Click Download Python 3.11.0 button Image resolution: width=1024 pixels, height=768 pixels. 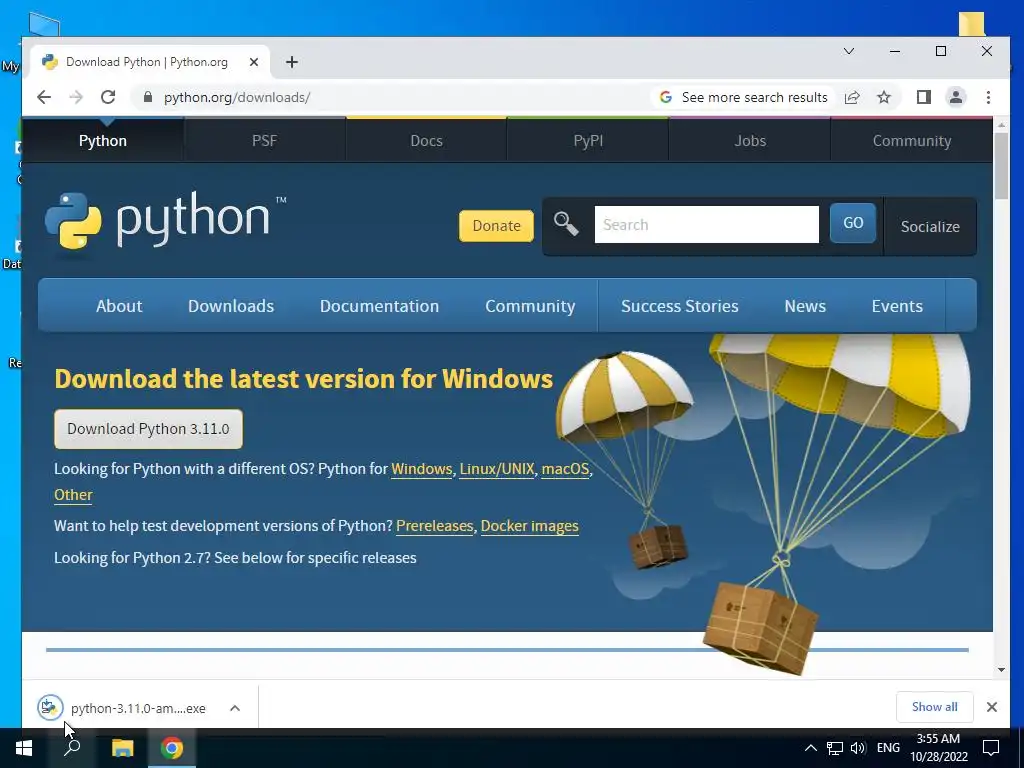coord(148,428)
